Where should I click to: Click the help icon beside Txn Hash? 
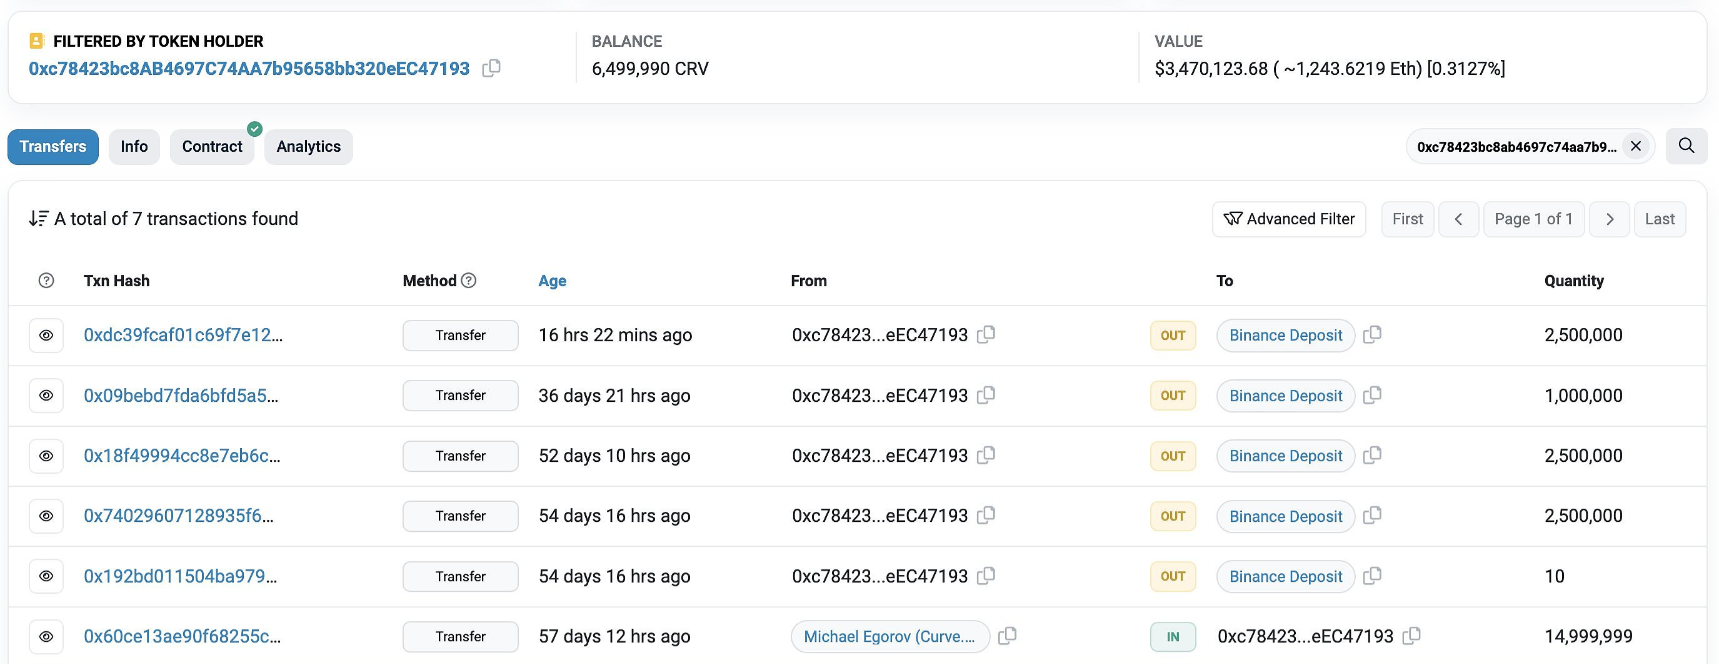click(x=46, y=281)
